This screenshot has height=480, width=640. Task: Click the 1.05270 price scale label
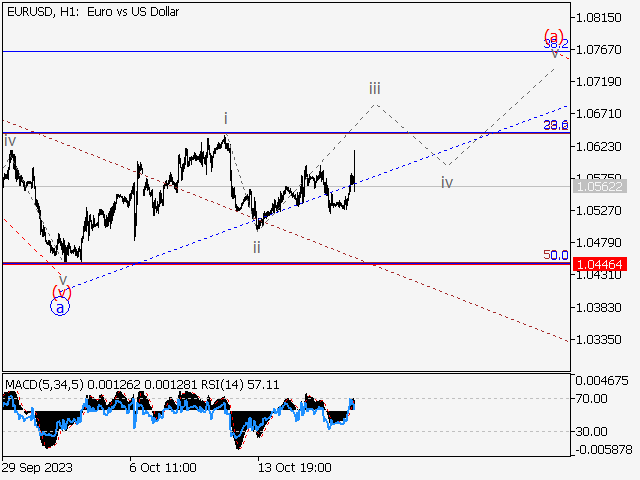point(598,211)
